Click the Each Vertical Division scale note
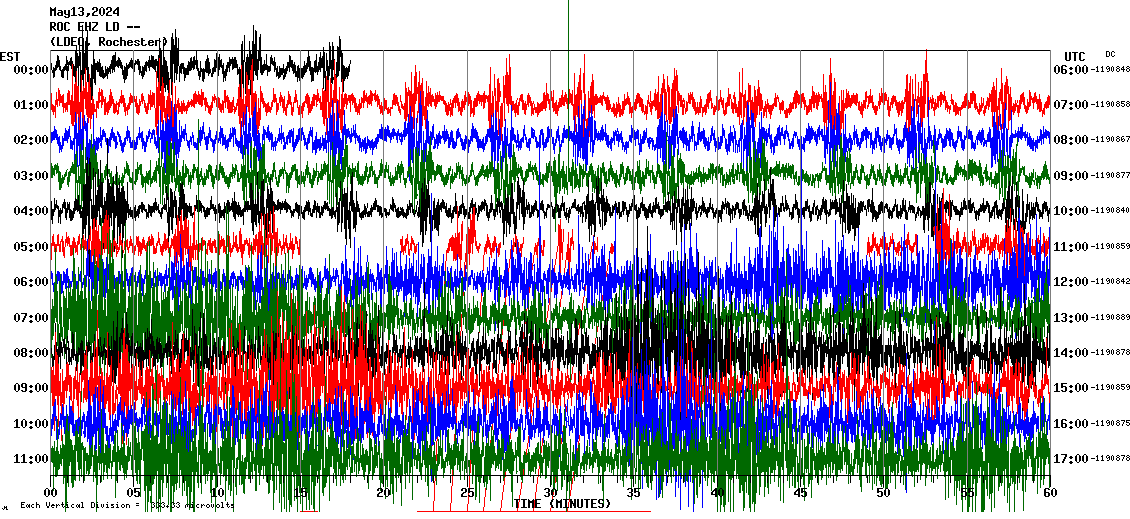1130x519 pixels. (x=127, y=505)
